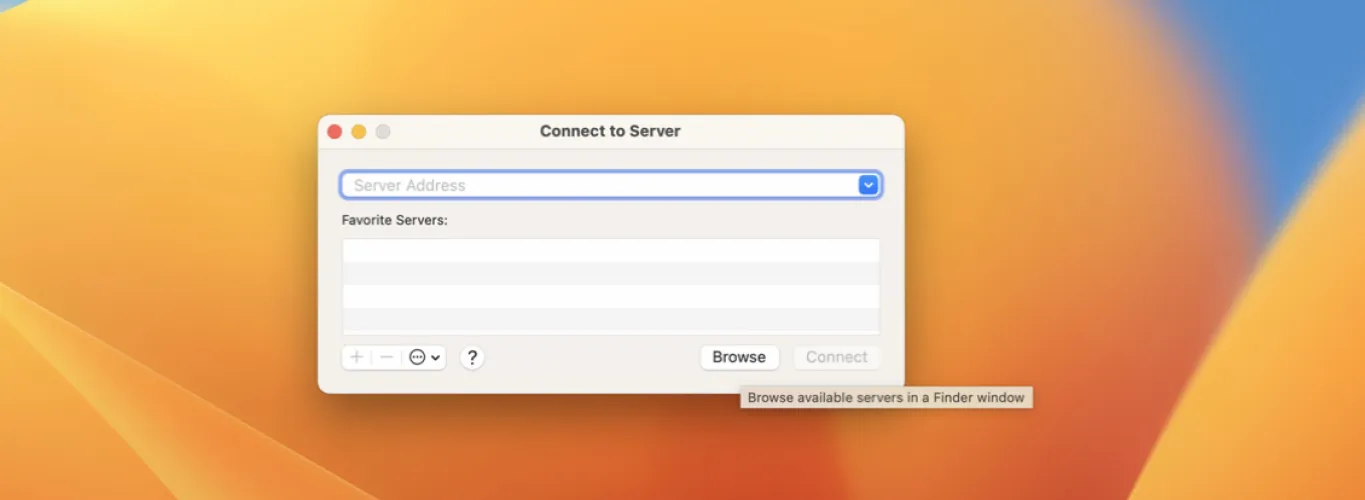Click the small chevron beside the ellipsis icon

[x=436, y=358]
